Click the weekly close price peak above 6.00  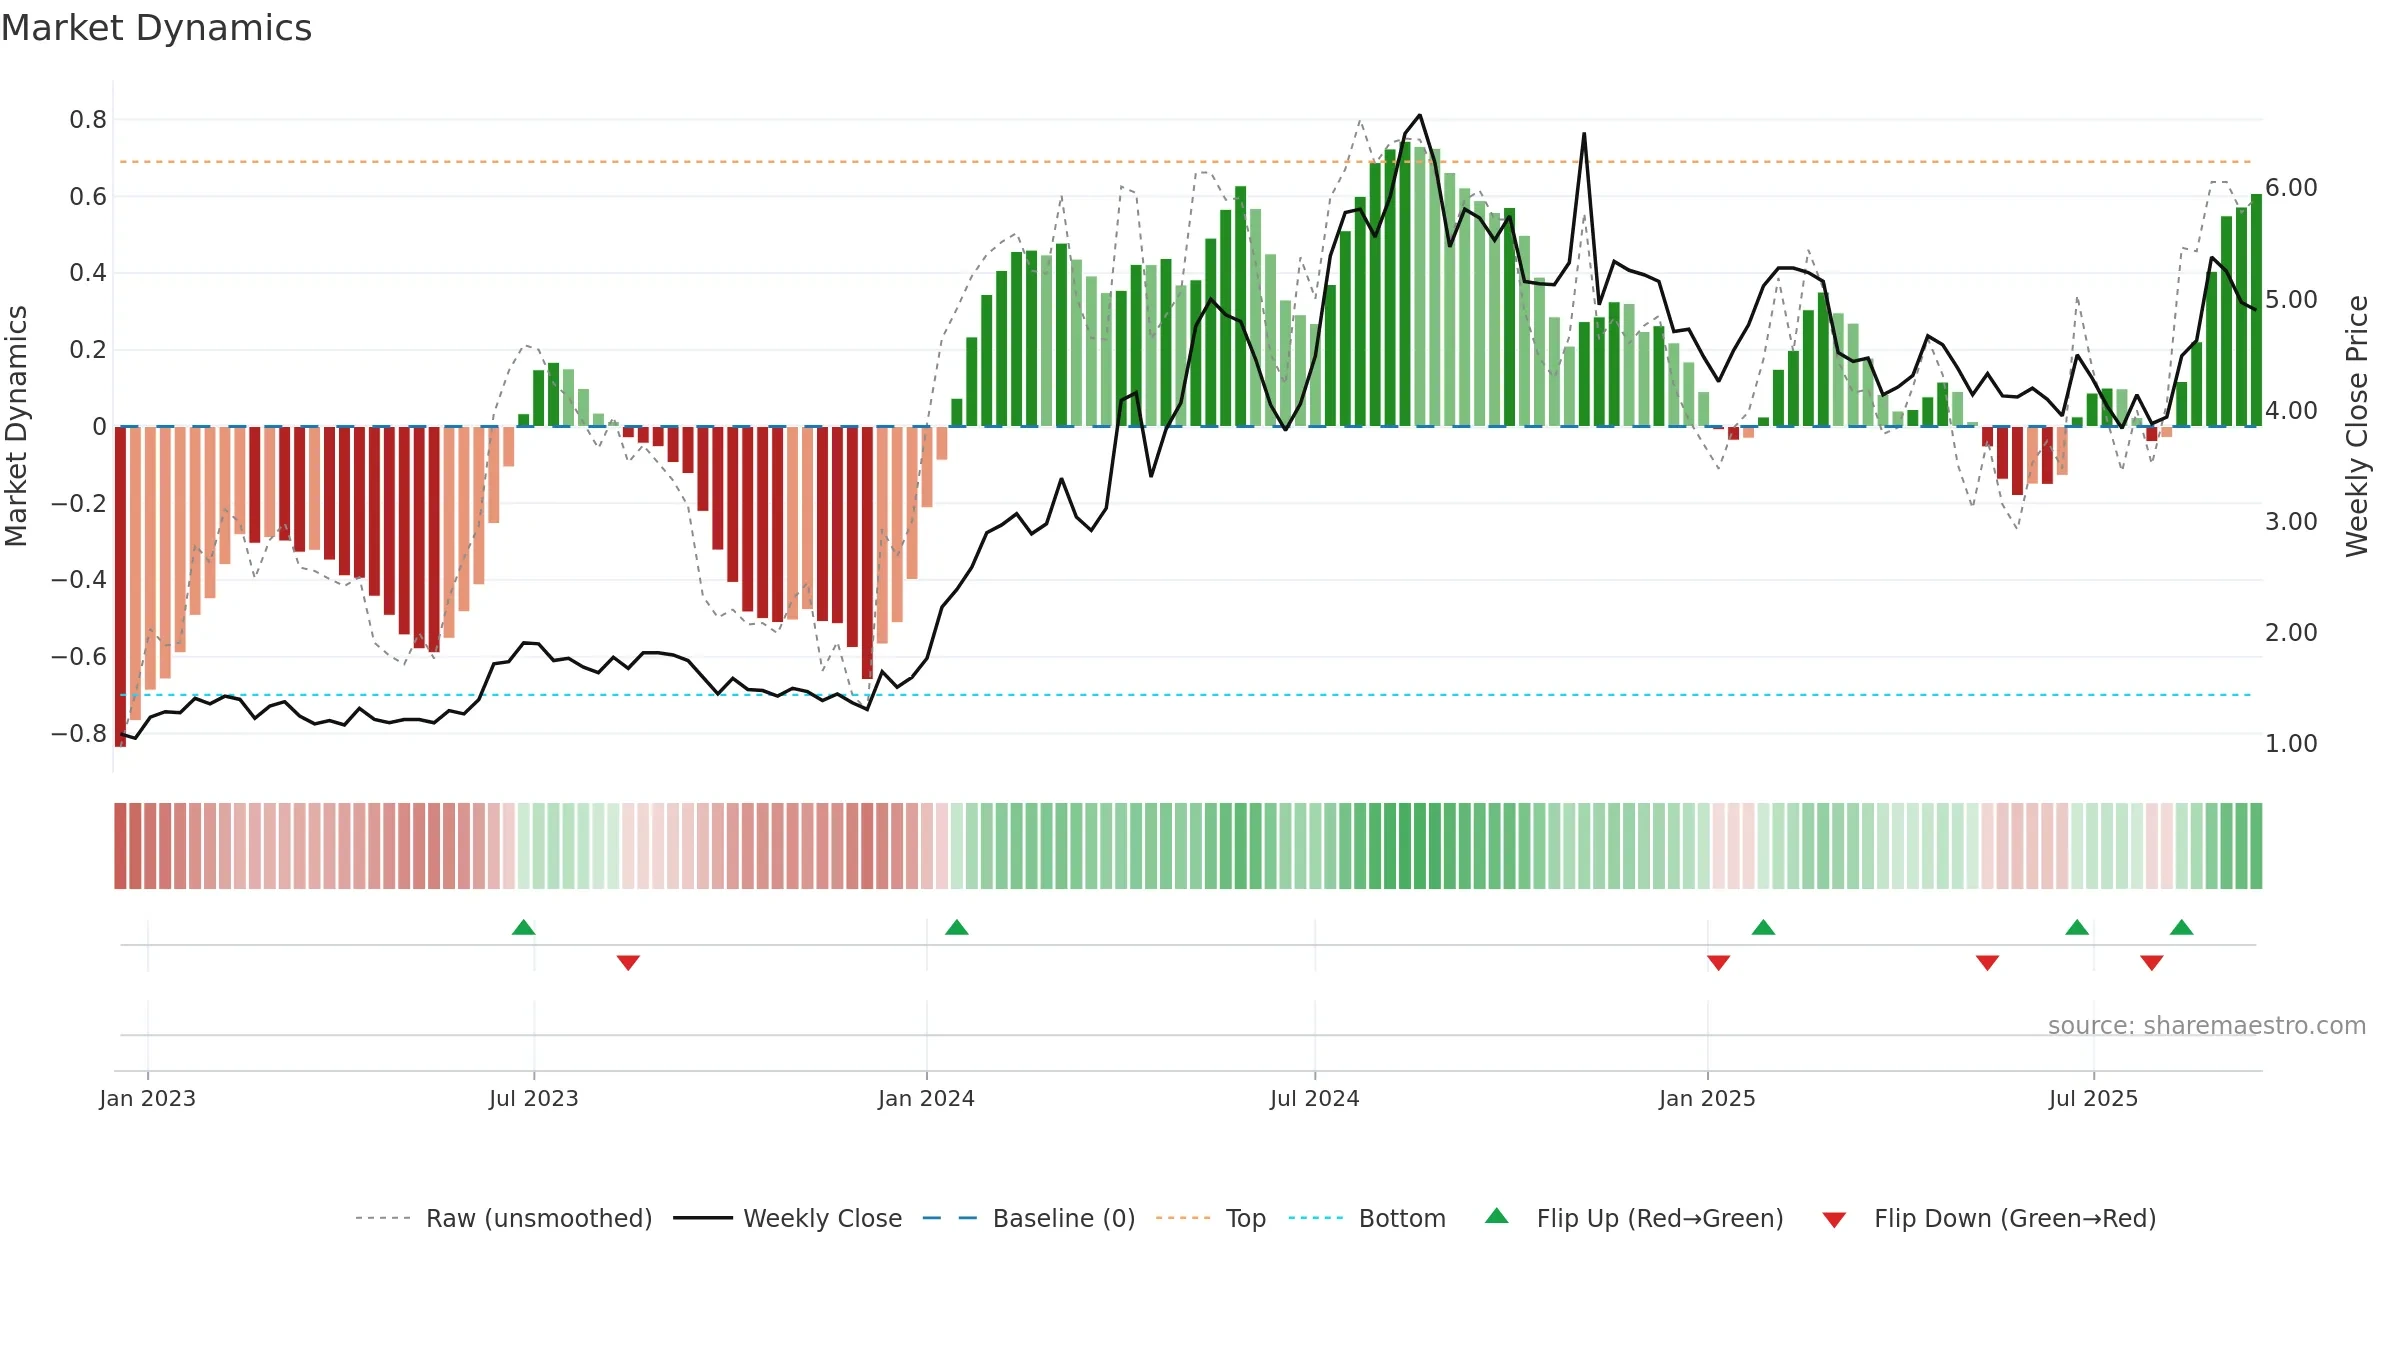[x=1420, y=116]
